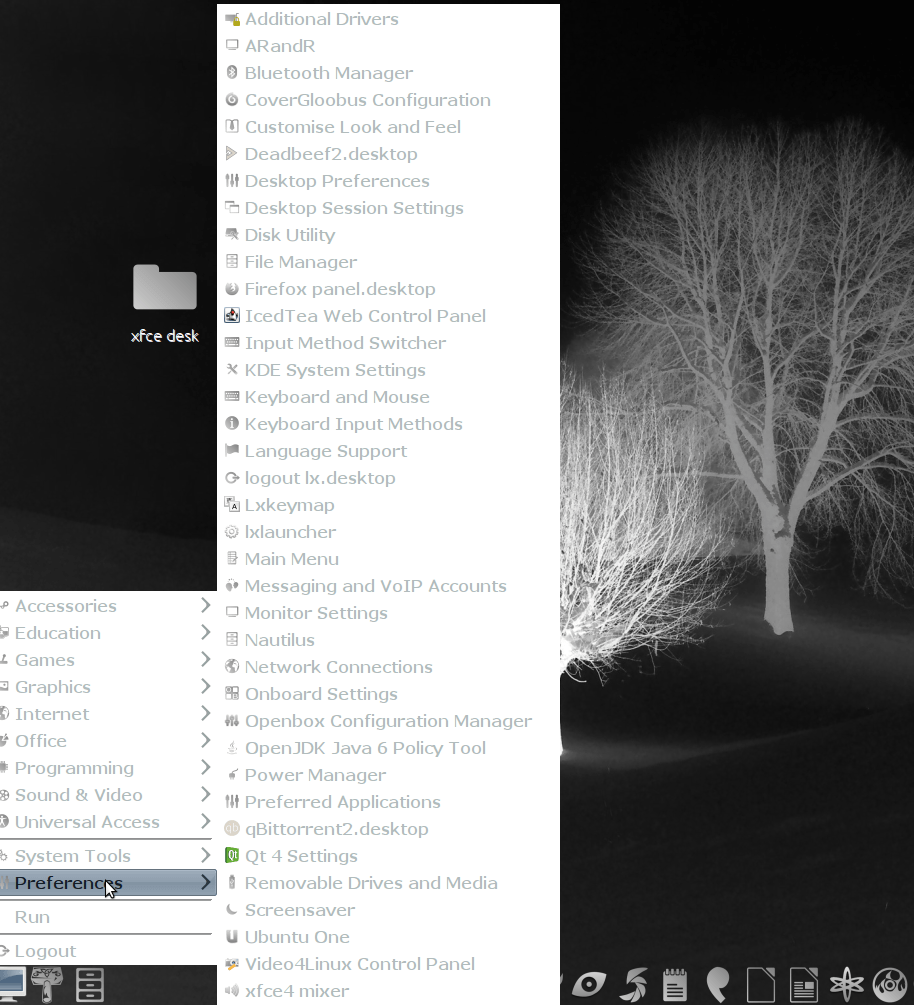Viewport: 914px width, 1005px height.
Task: Click the notepad icon in bottom dock
Action: click(674, 984)
